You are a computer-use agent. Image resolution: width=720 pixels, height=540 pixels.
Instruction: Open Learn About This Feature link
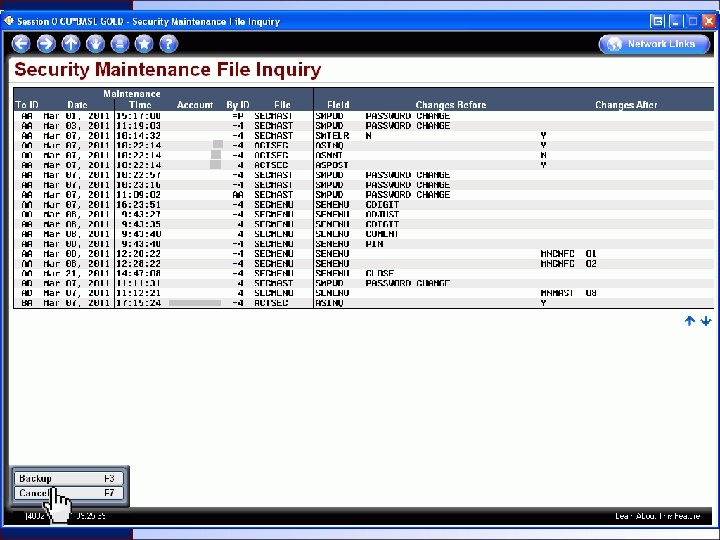(x=658, y=516)
